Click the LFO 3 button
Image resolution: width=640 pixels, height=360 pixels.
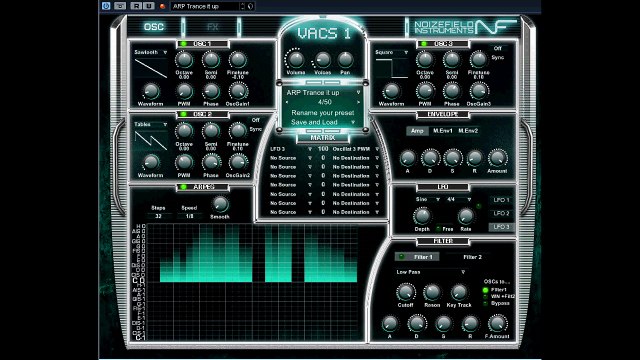coord(501,227)
